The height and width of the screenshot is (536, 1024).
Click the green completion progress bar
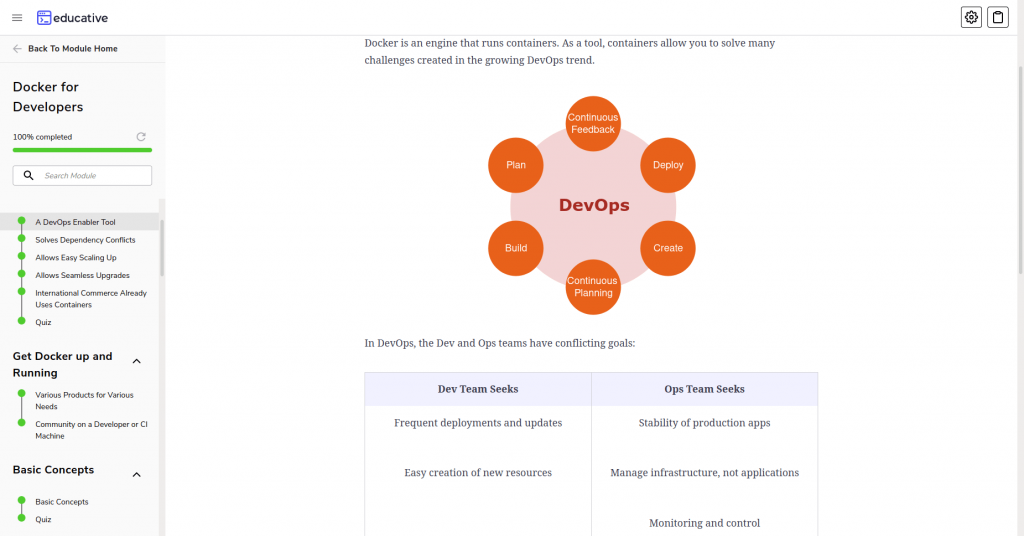pos(82,150)
